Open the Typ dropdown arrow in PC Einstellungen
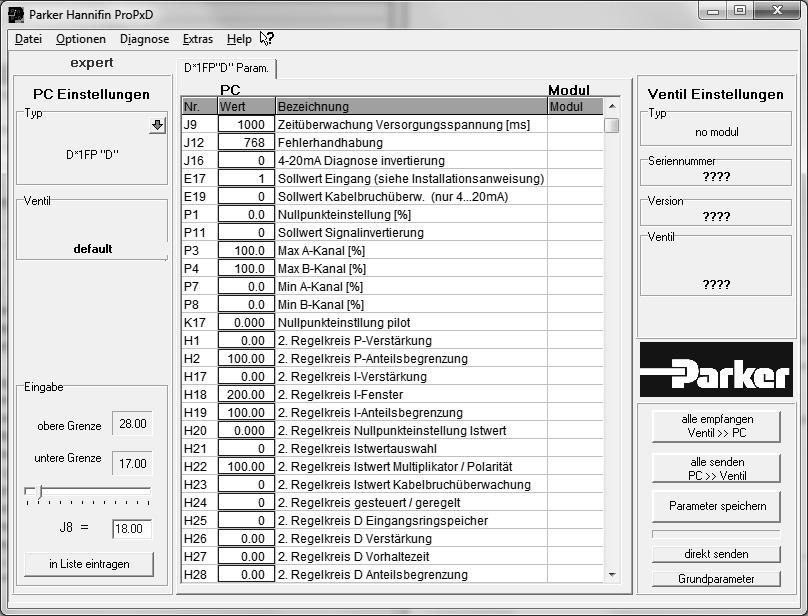The width and height of the screenshot is (808, 616). 158,125
